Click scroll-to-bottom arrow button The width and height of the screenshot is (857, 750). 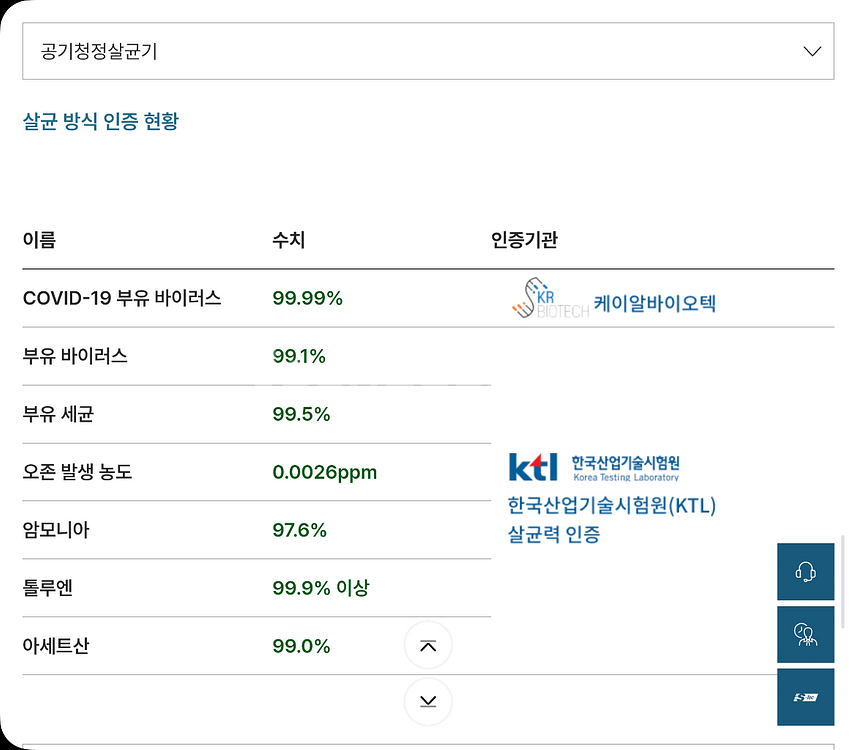pyautogui.click(x=428, y=701)
